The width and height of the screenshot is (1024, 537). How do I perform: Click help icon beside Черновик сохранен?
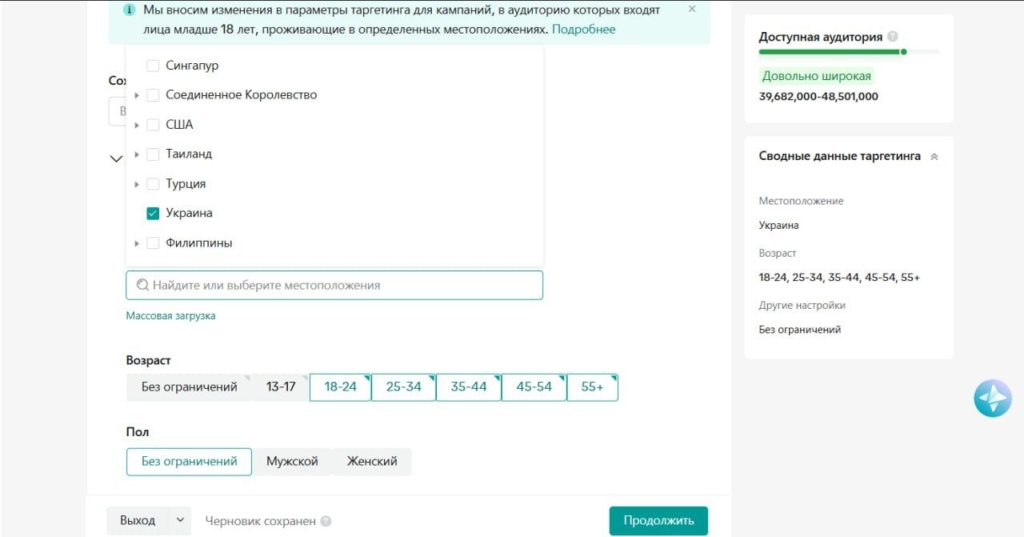click(326, 521)
